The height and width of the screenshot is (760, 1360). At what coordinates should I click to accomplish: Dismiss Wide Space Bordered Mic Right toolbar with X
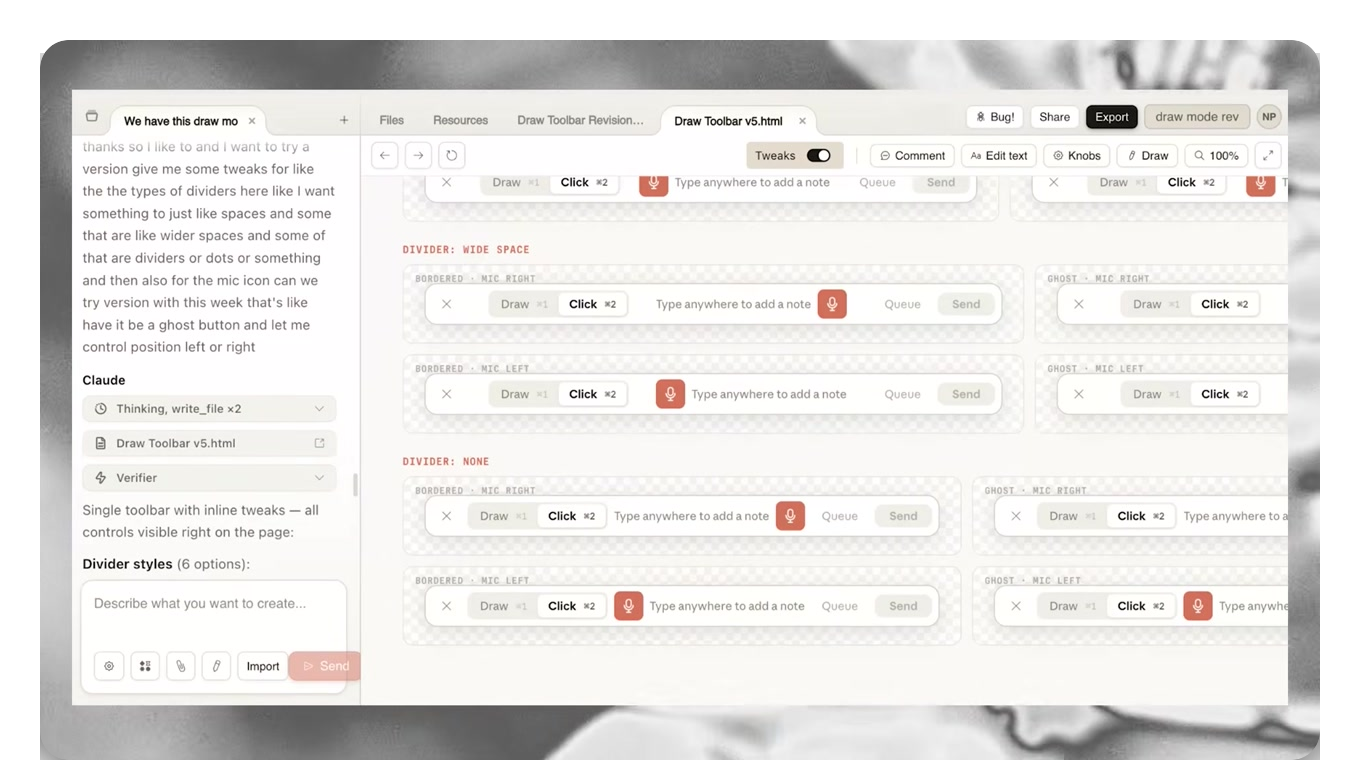pyautogui.click(x=447, y=304)
